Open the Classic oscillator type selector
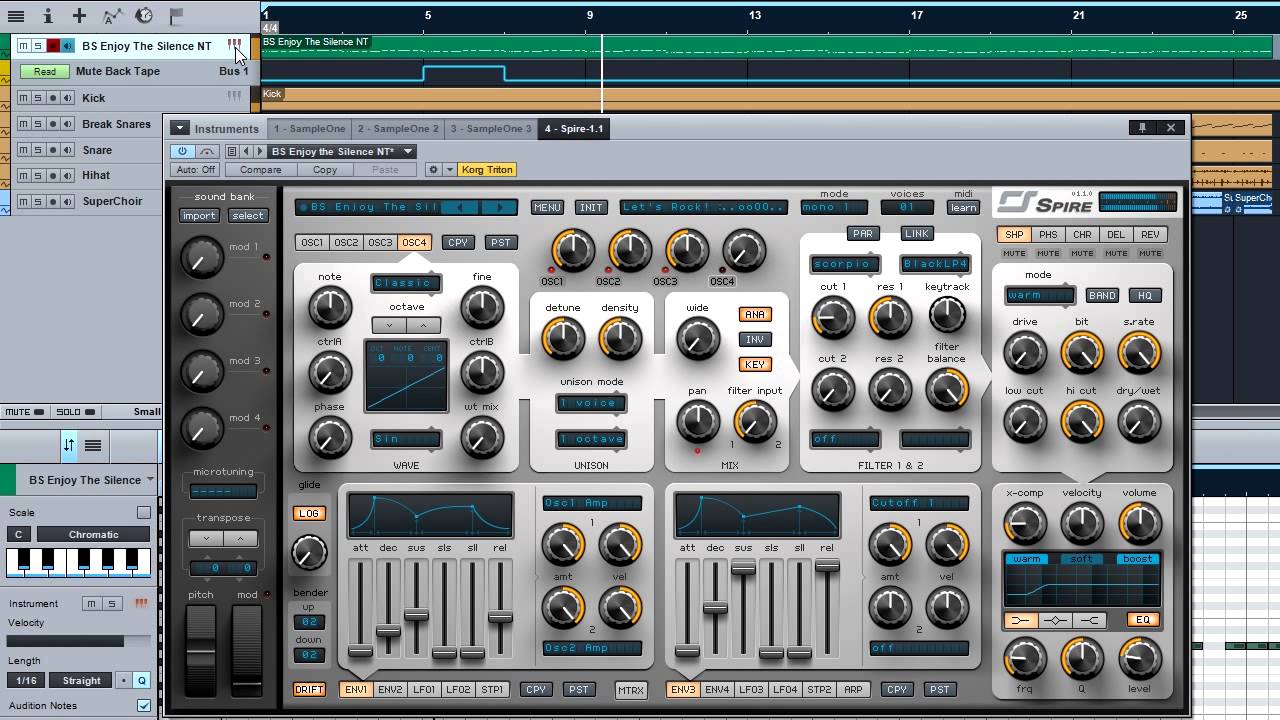The image size is (1280, 720). pyautogui.click(x=406, y=283)
